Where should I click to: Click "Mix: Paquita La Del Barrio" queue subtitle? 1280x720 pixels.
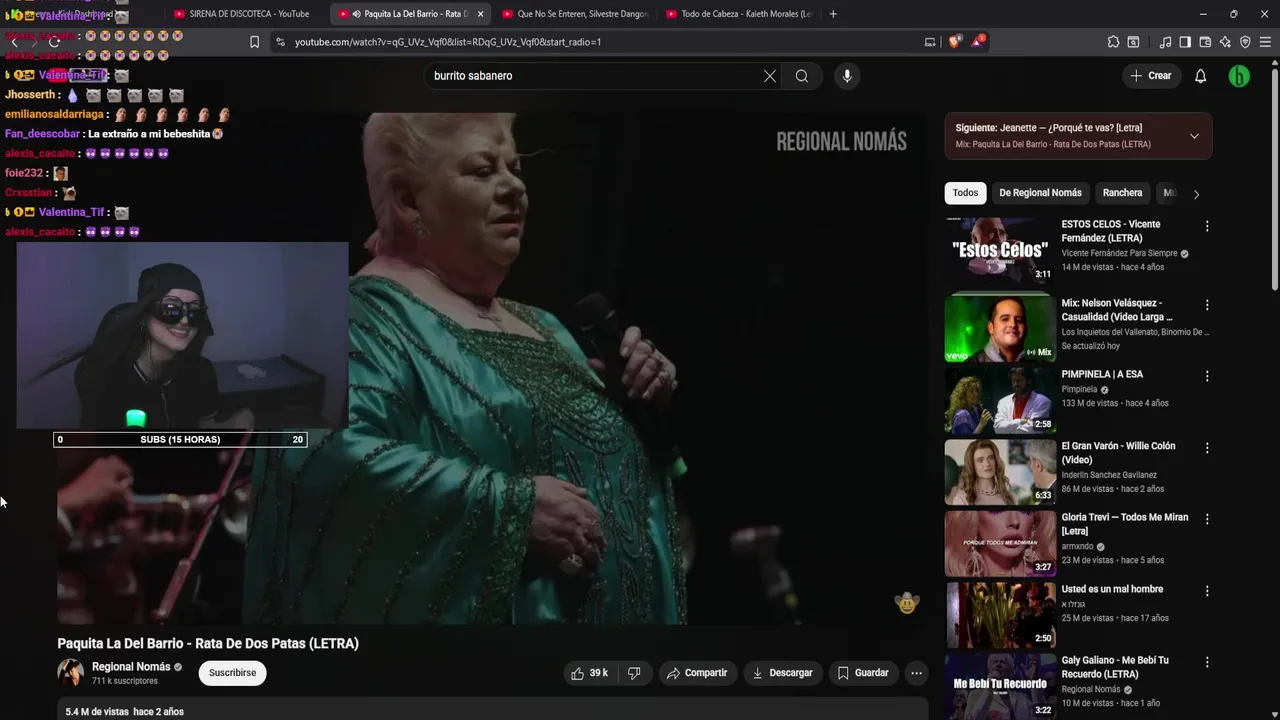click(x=1053, y=144)
